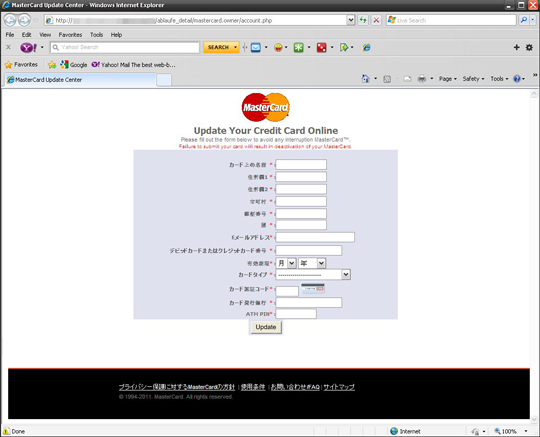
Task: Click the Yahoo! toolbar logo icon
Action: (x=29, y=48)
